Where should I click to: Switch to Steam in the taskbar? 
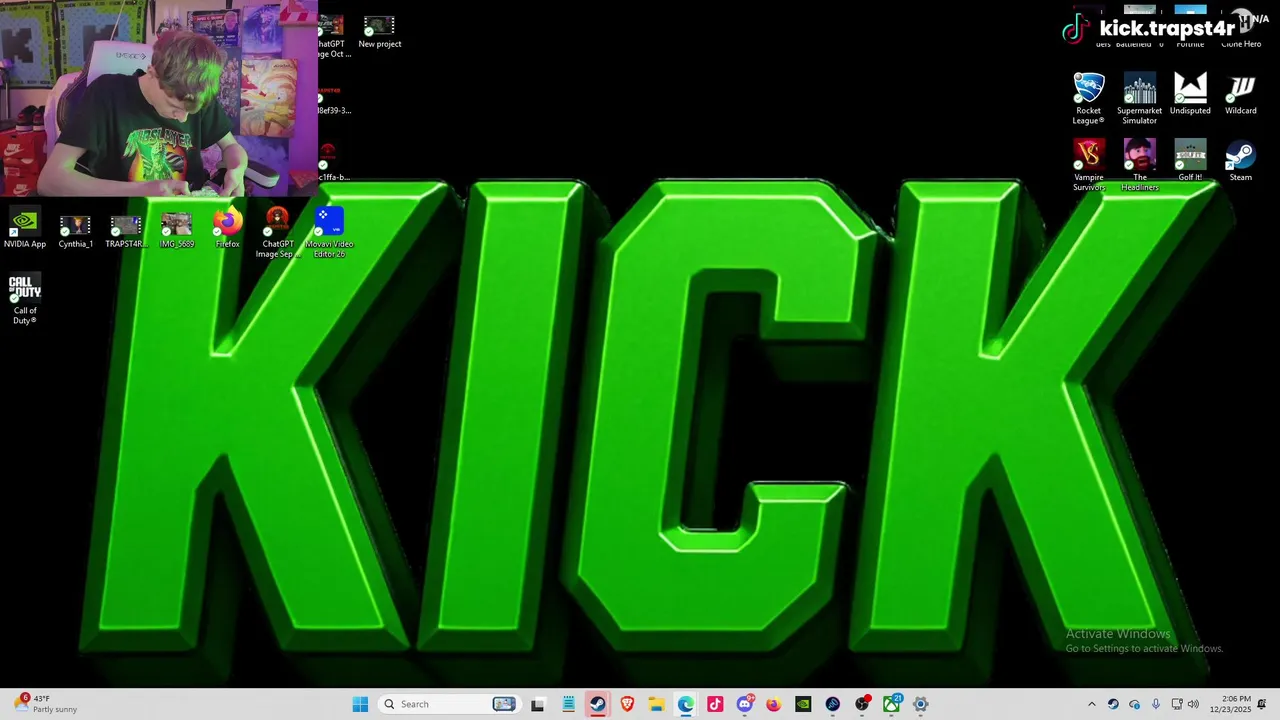click(x=597, y=704)
